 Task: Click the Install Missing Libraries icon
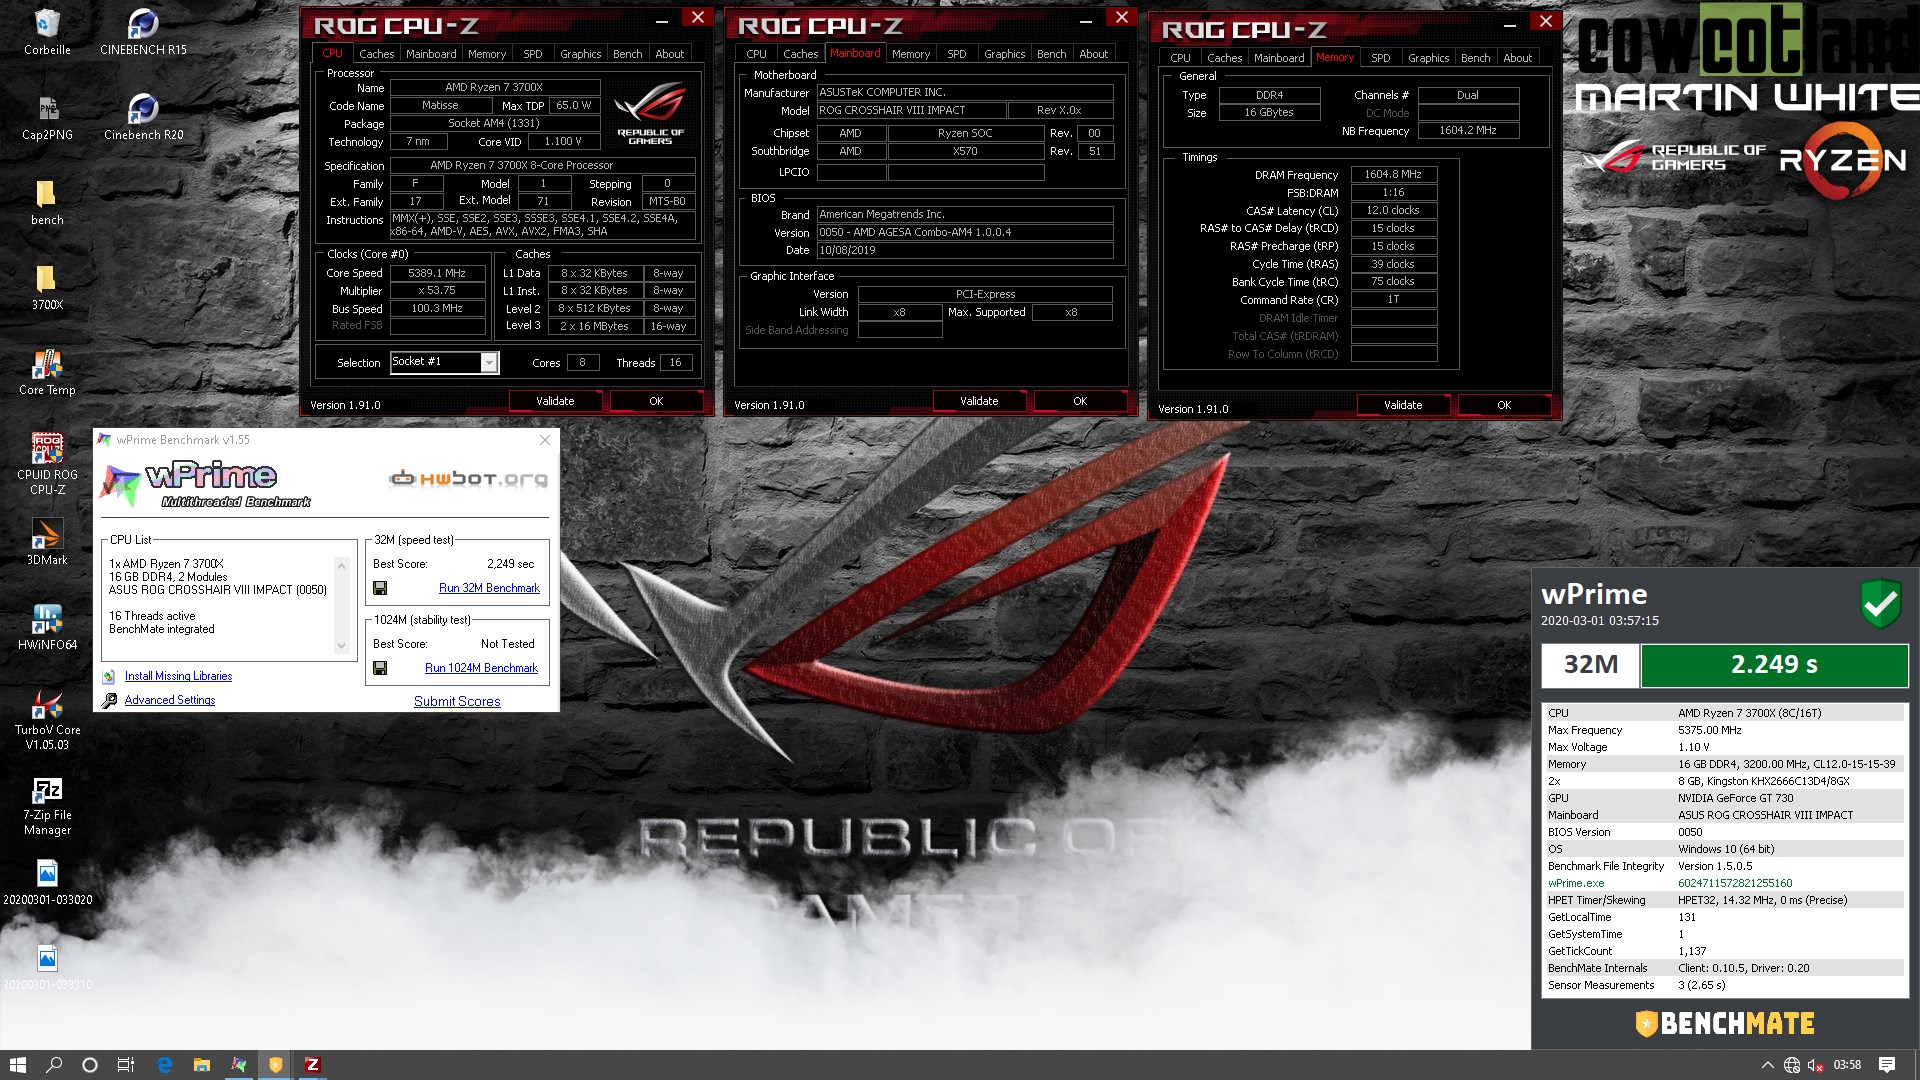(x=109, y=677)
